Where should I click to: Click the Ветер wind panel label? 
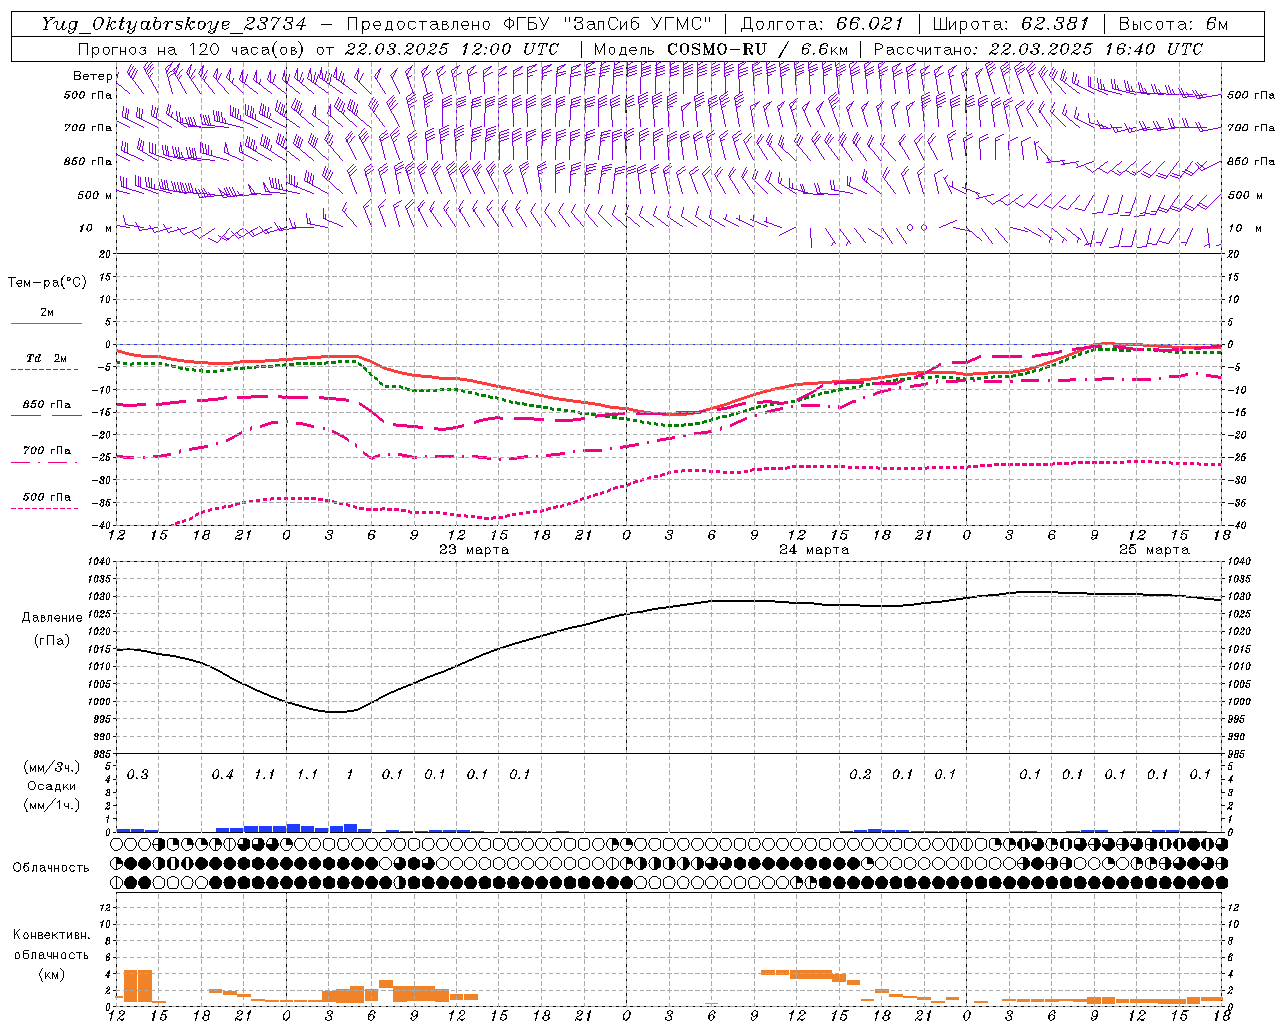(x=92, y=76)
